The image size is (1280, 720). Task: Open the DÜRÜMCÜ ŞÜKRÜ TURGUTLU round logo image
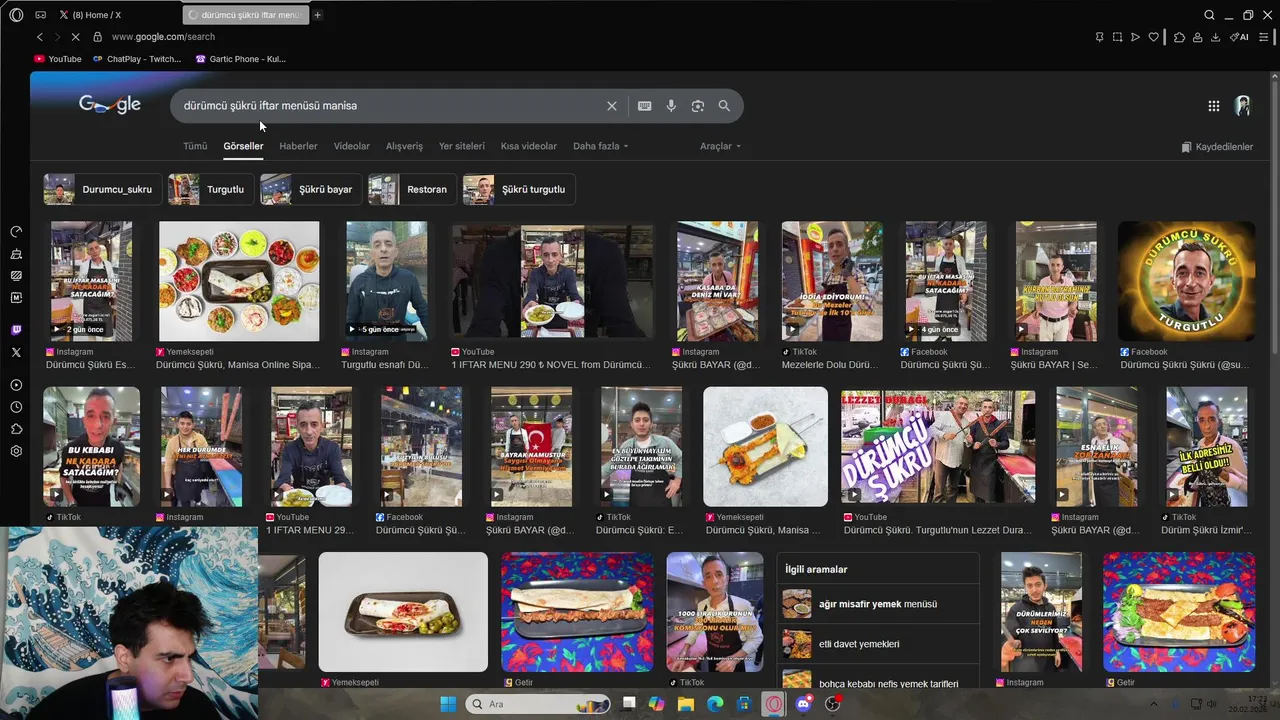(x=1186, y=281)
